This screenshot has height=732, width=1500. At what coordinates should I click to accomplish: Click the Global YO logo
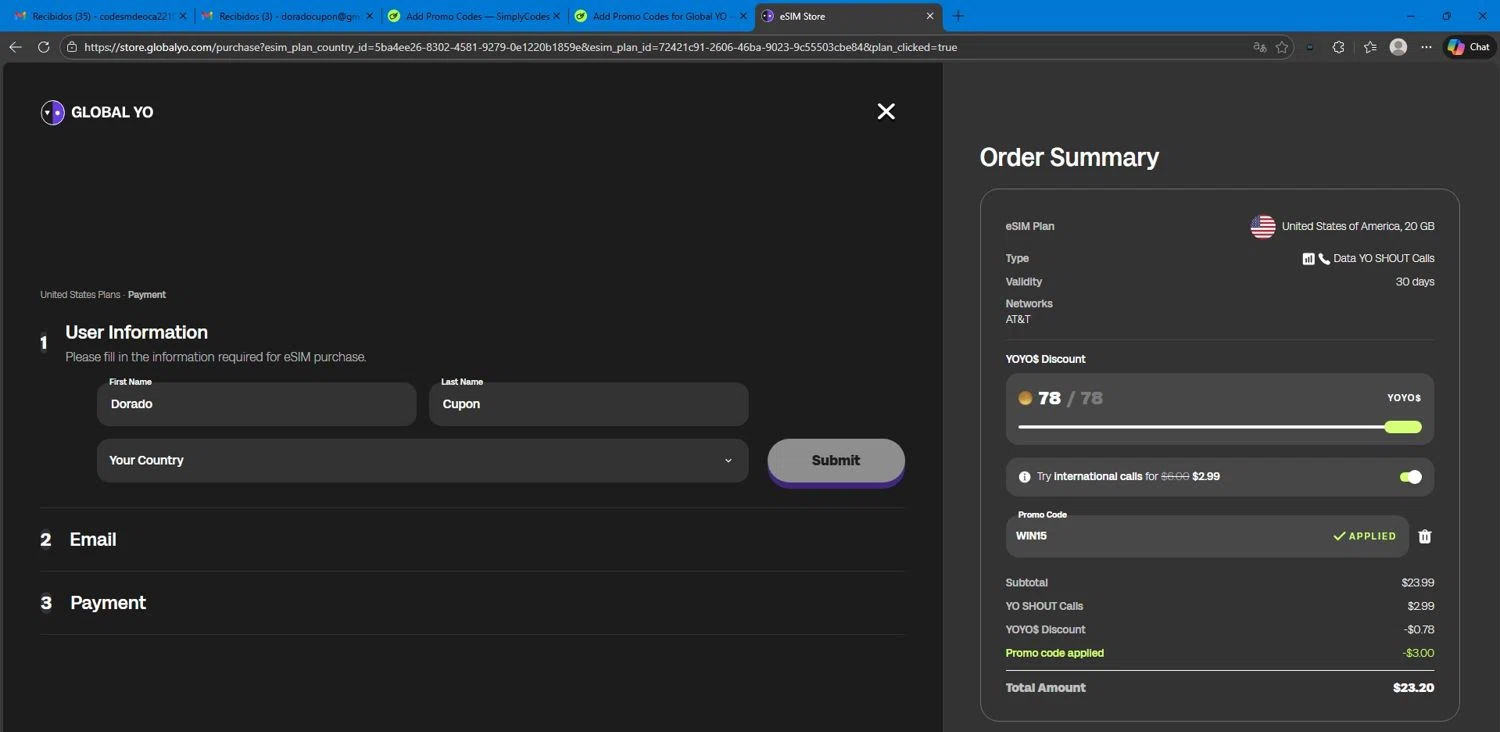(x=97, y=112)
